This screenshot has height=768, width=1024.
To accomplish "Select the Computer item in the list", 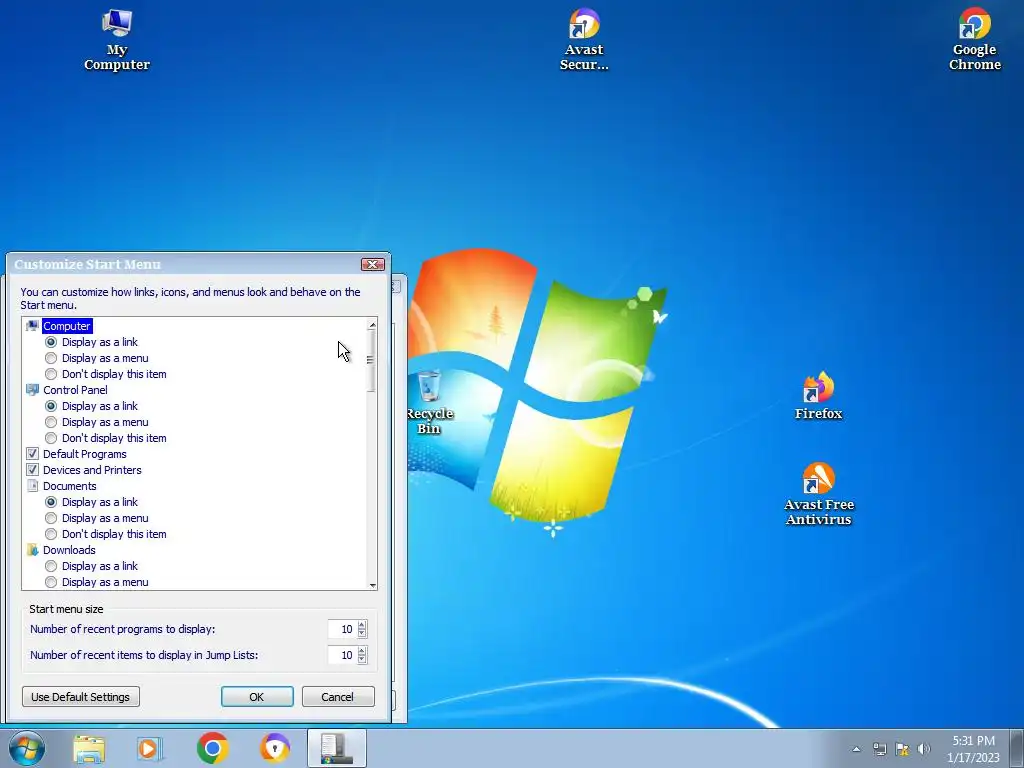I will point(67,326).
